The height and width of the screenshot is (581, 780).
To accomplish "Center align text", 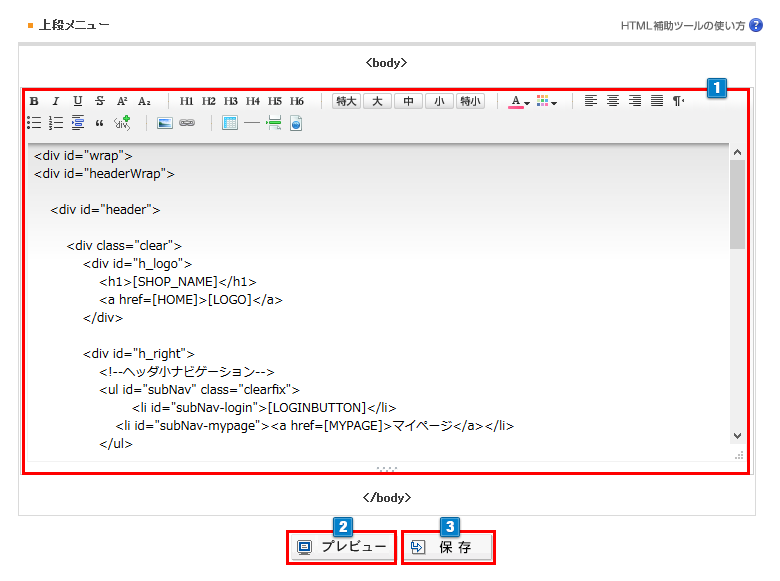I will click(613, 101).
